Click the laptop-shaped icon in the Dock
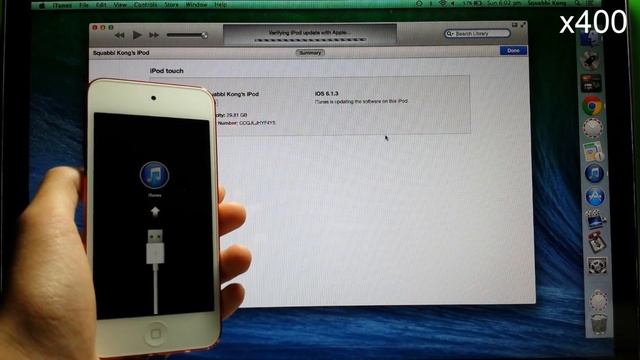The width and height of the screenshot is (640, 360). (x=596, y=219)
